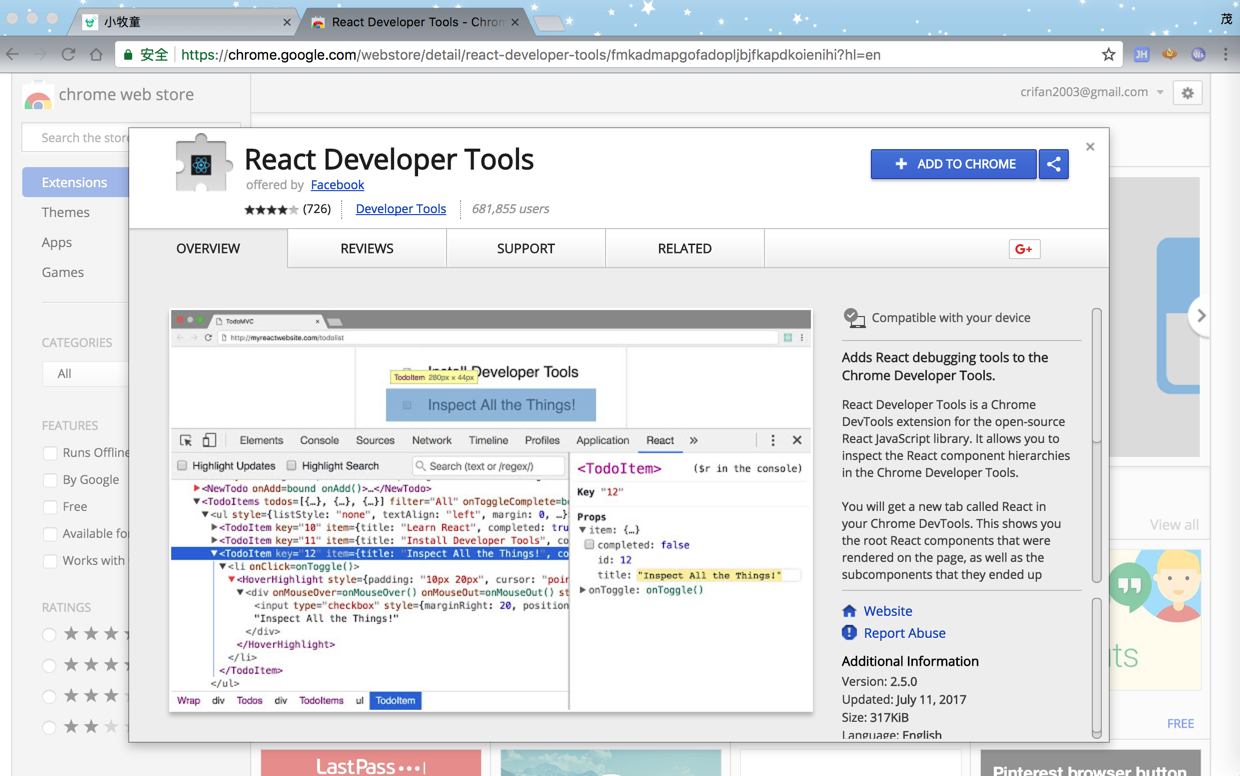
Task: Check the Free feature checkbox
Action: [x=50, y=507]
